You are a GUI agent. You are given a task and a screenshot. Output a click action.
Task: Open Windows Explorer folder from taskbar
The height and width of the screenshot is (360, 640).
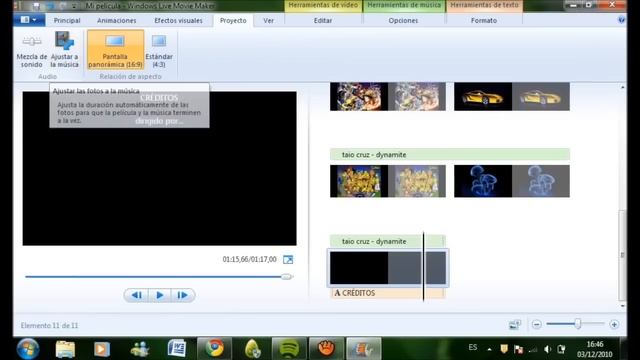65,349
